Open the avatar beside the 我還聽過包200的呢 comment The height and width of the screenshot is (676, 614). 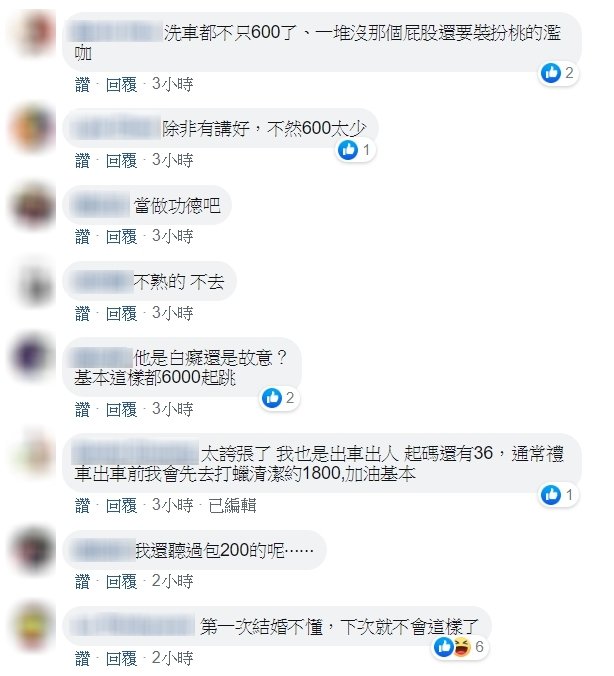(x=33, y=550)
